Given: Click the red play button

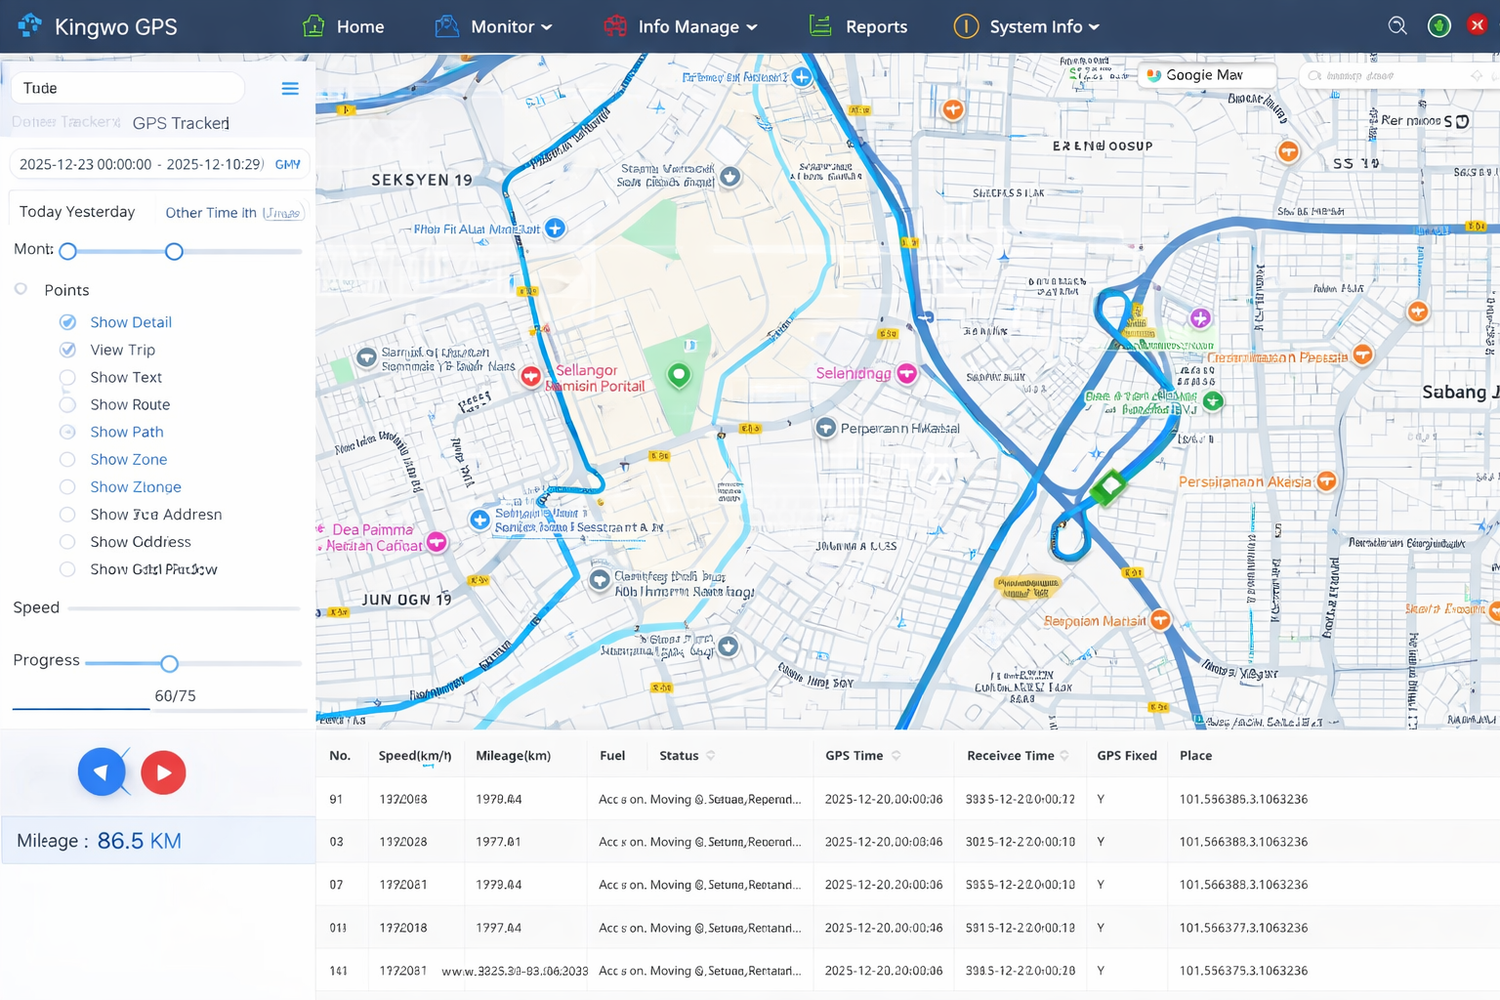Looking at the screenshot, I should tap(163, 772).
